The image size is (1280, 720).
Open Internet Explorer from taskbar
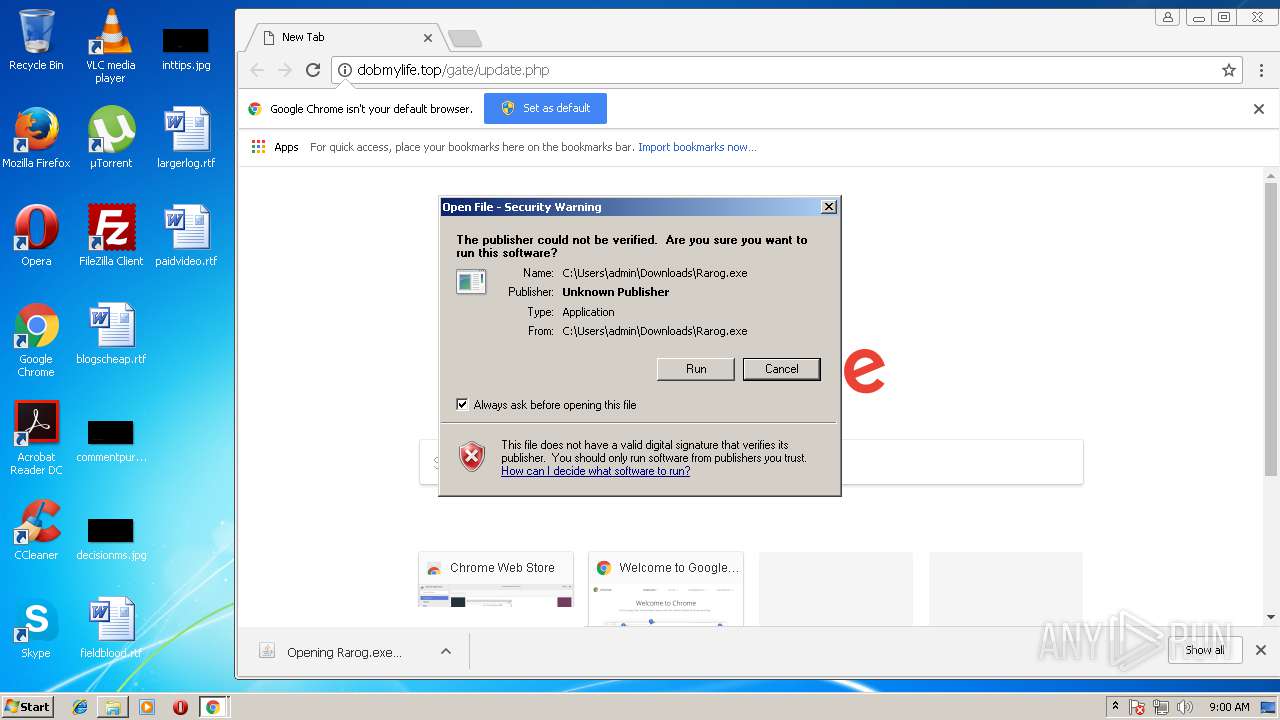click(x=80, y=707)
